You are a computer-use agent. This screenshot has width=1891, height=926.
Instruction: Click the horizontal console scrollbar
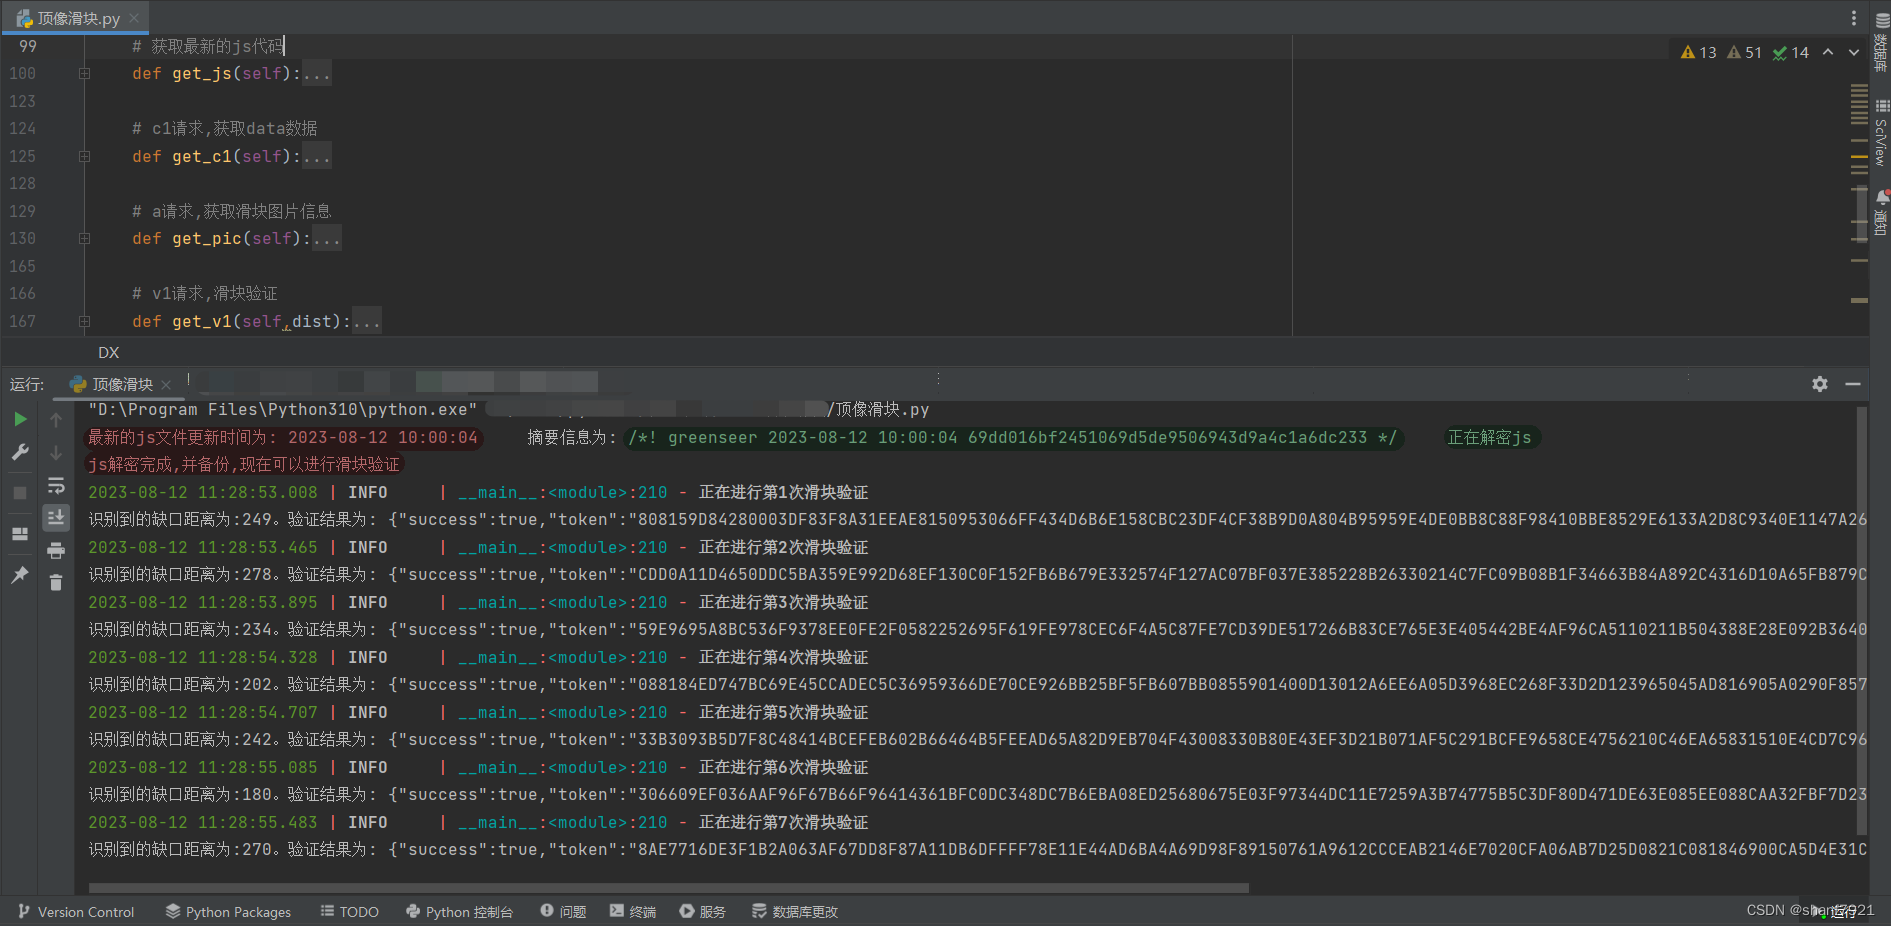click(x=668, y=888)
